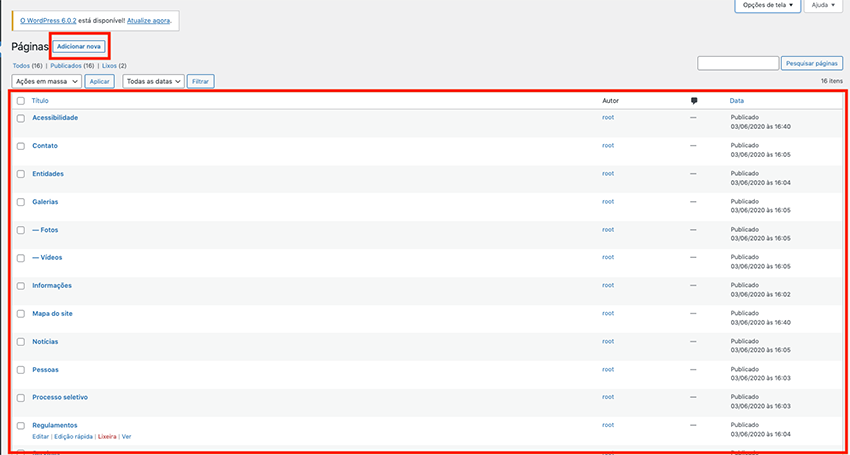
Task: Expand the Ajuda help tab
Action: click(x=823, y=6)
